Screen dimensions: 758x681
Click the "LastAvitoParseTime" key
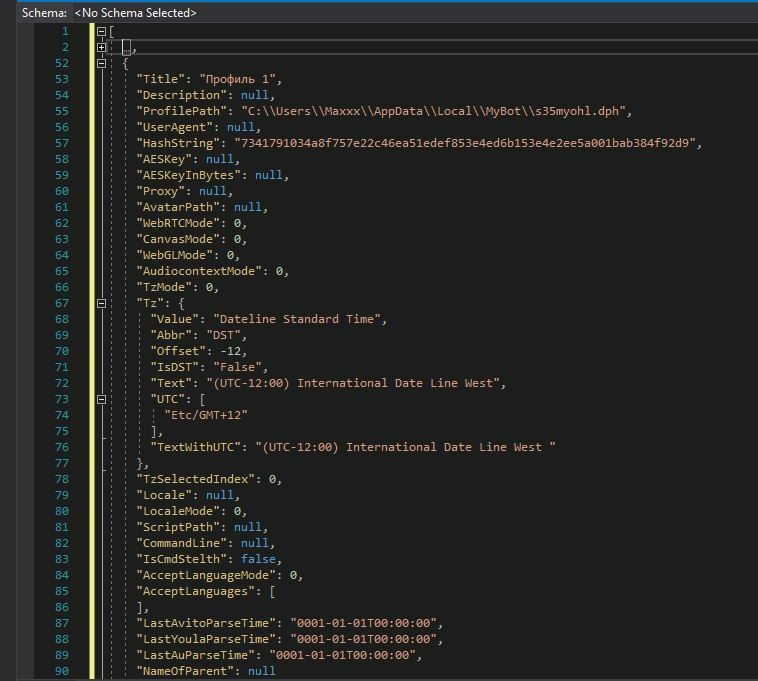(x=206, y=623)
